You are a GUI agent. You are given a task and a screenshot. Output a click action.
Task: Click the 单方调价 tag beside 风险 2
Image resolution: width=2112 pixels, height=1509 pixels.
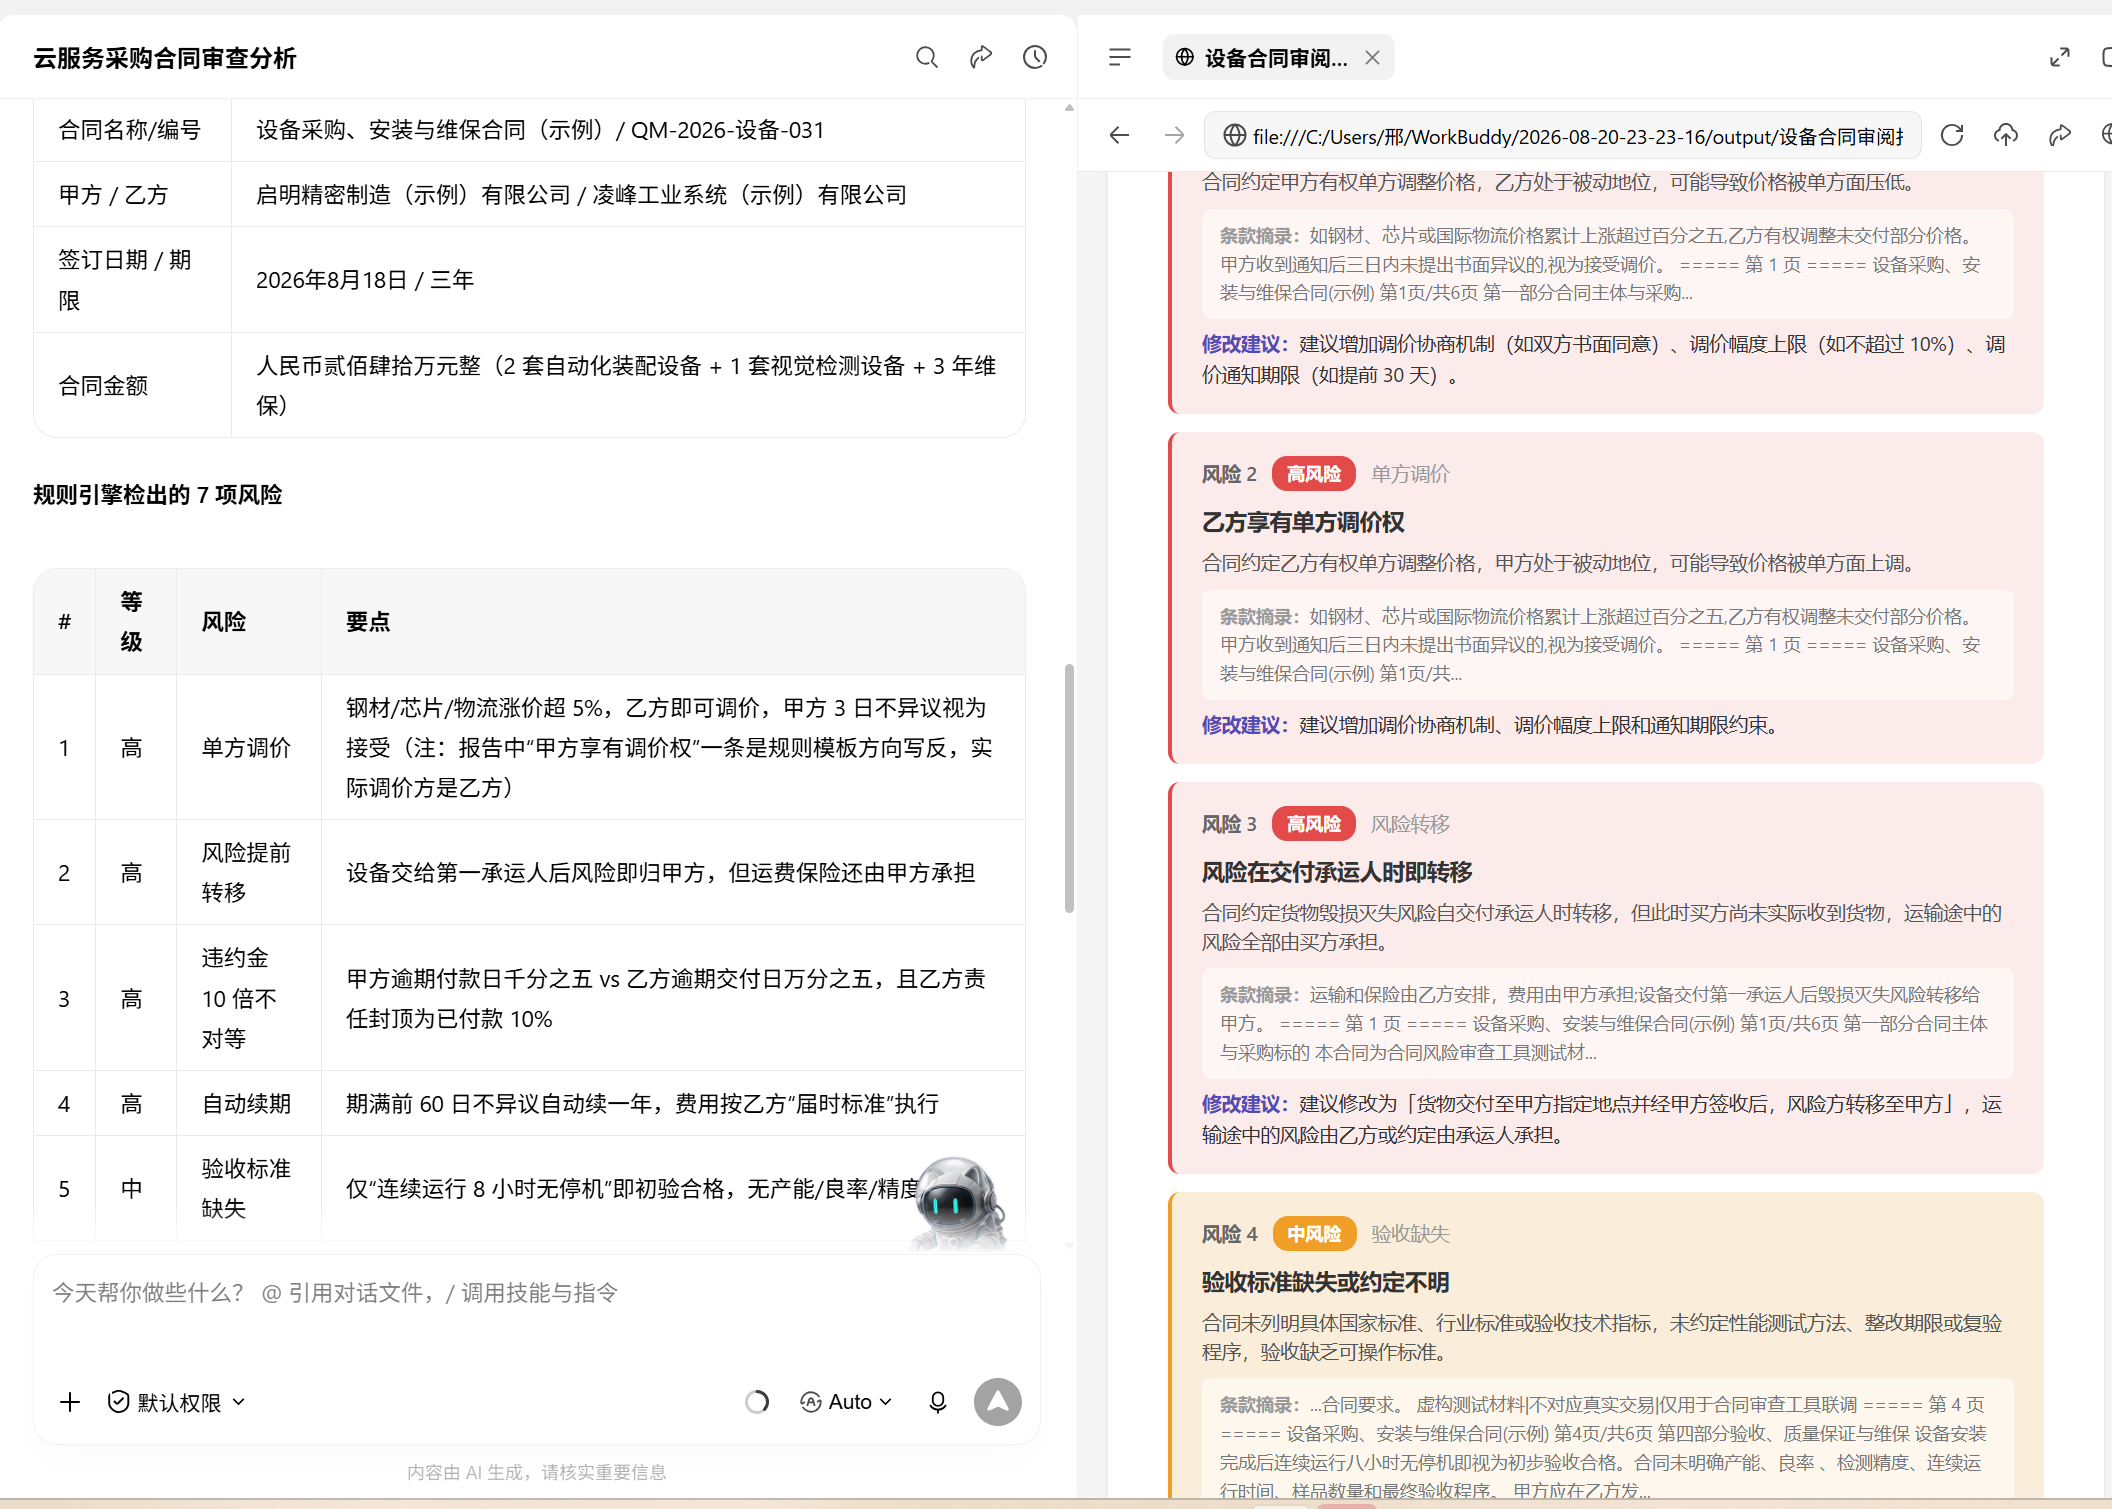1410,474
